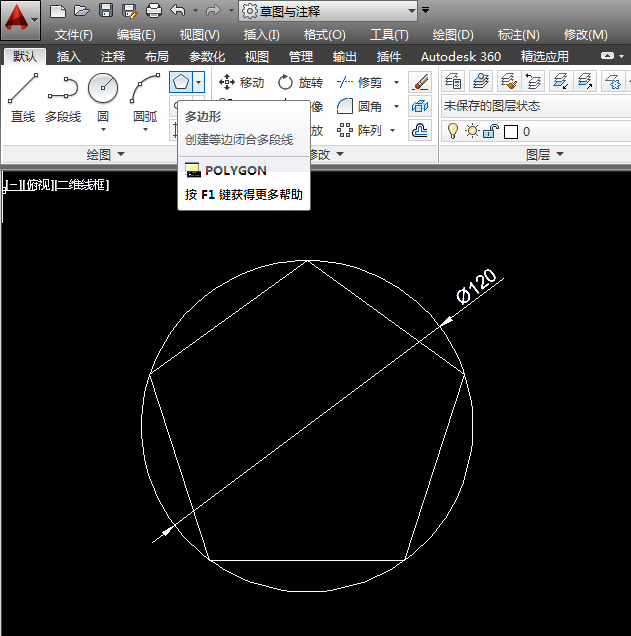The height and width of the screenshot is (636, 631).
Task: Click the Offset icon in Modify panel
Action: (x=420, y=130)
